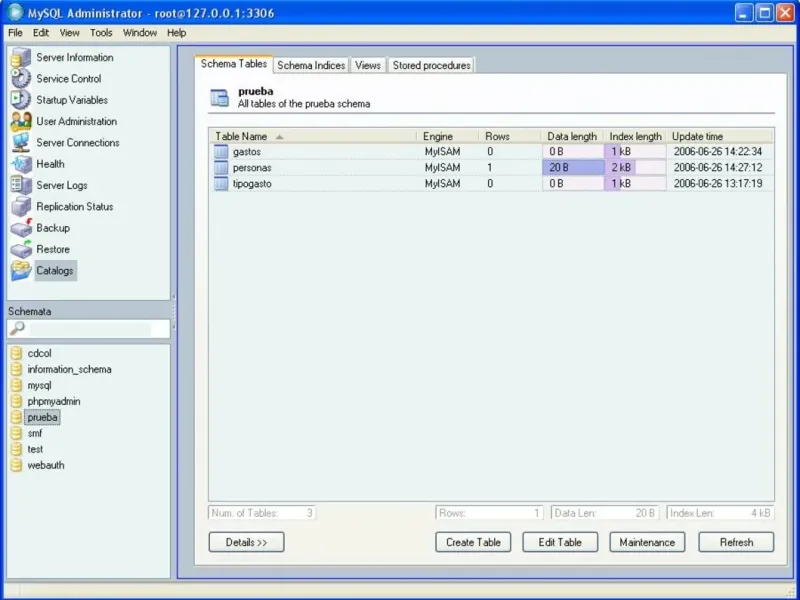
Task: Minimize the MySQL Administrator window
Action: coord(744,13)
